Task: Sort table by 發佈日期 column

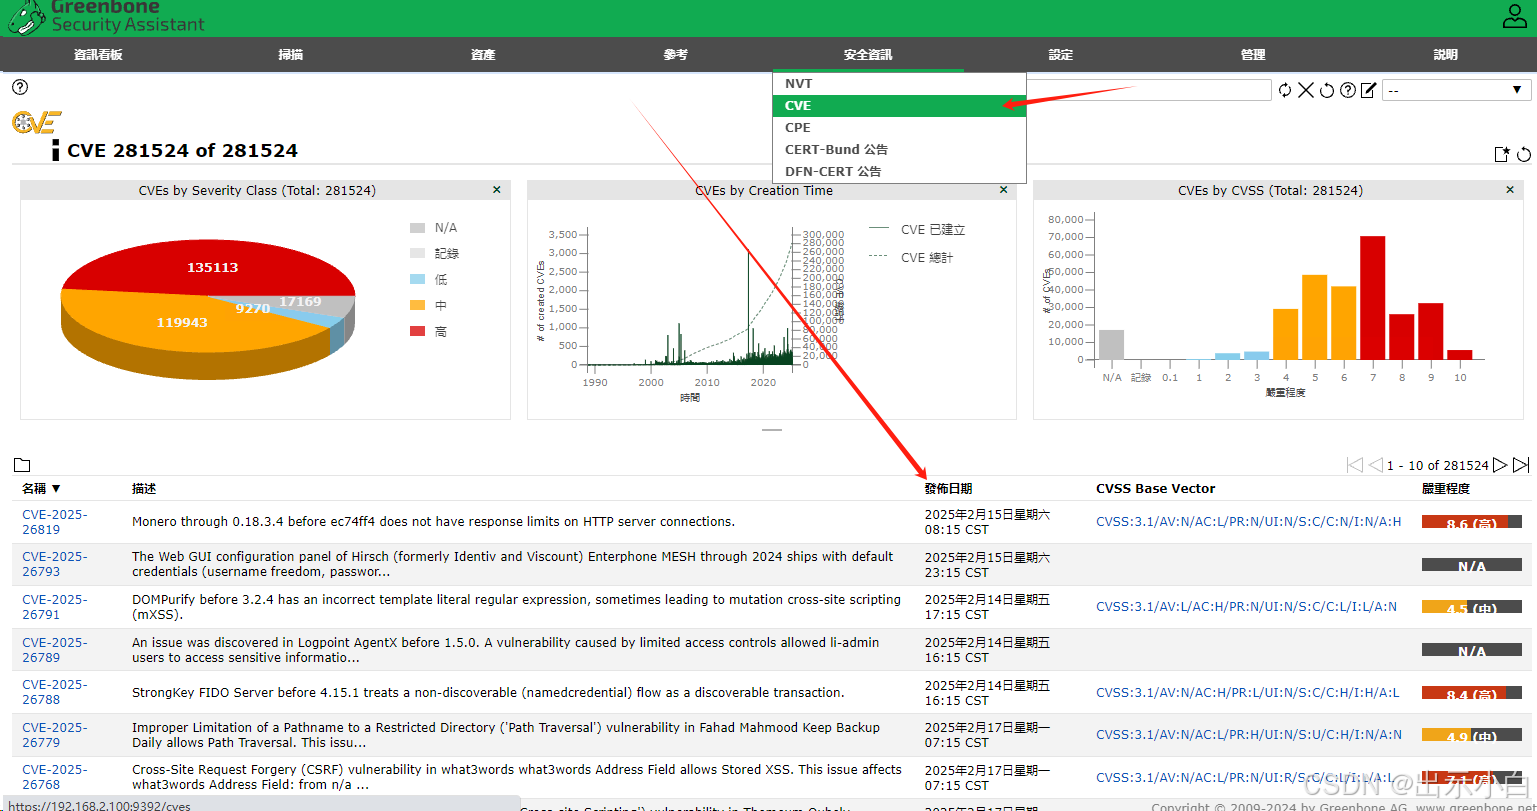Action: tap(948, 489)
